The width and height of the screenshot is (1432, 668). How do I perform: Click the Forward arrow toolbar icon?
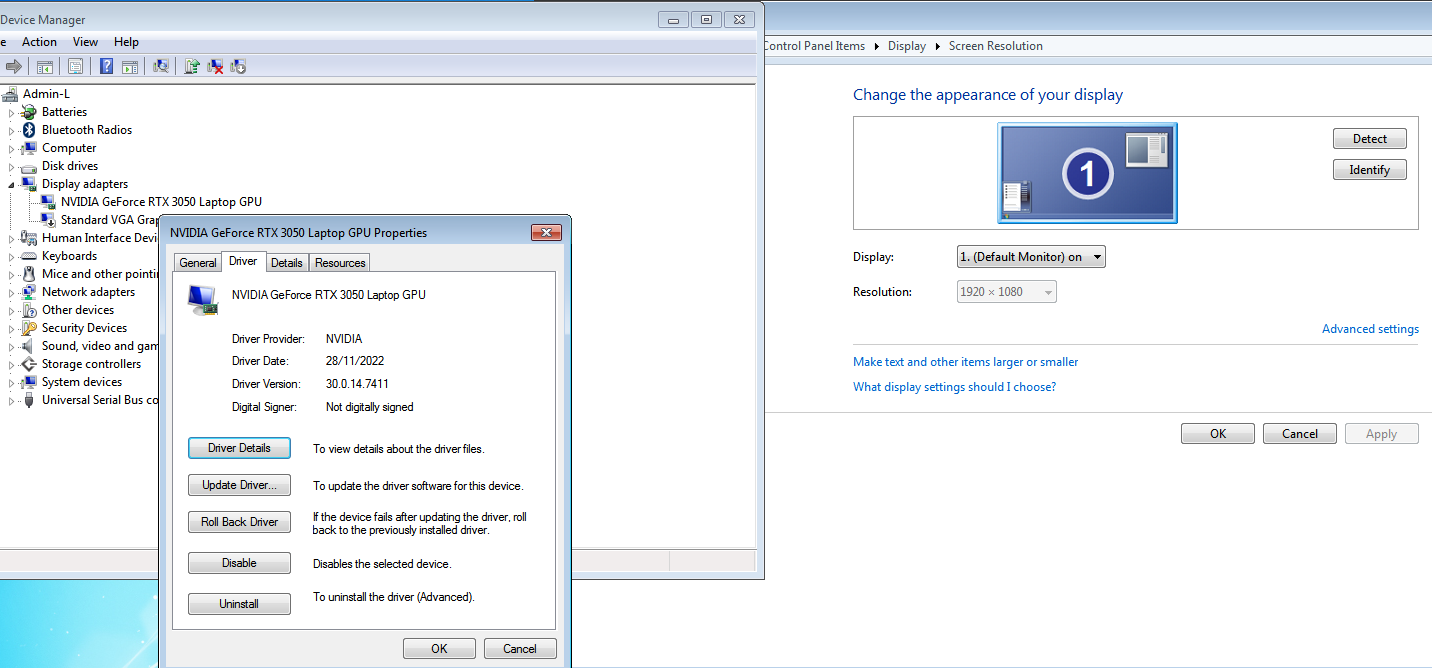pyautogui.click(x=14, y=67)
